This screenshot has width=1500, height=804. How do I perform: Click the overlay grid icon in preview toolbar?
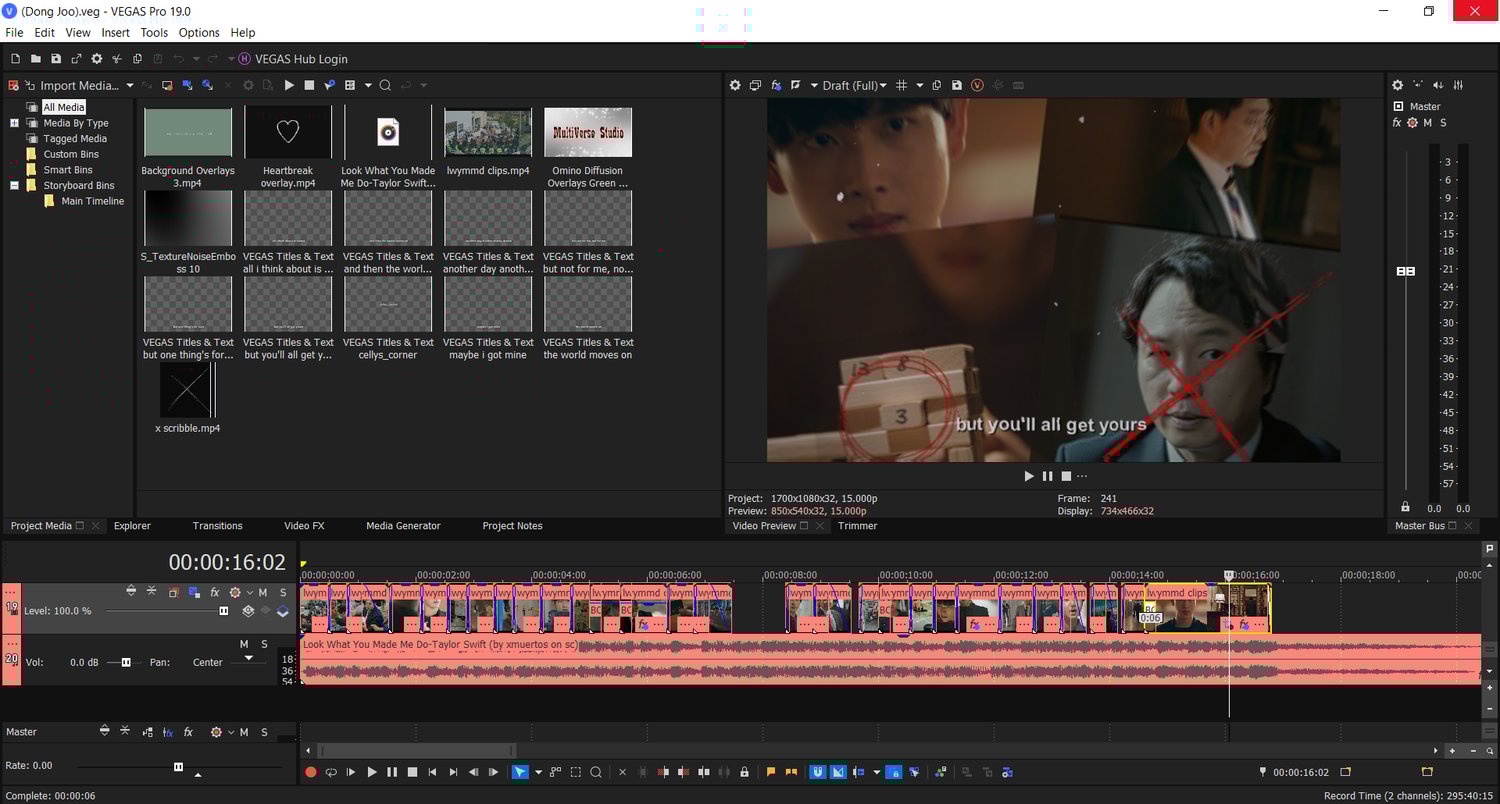[x=901, y=86]
